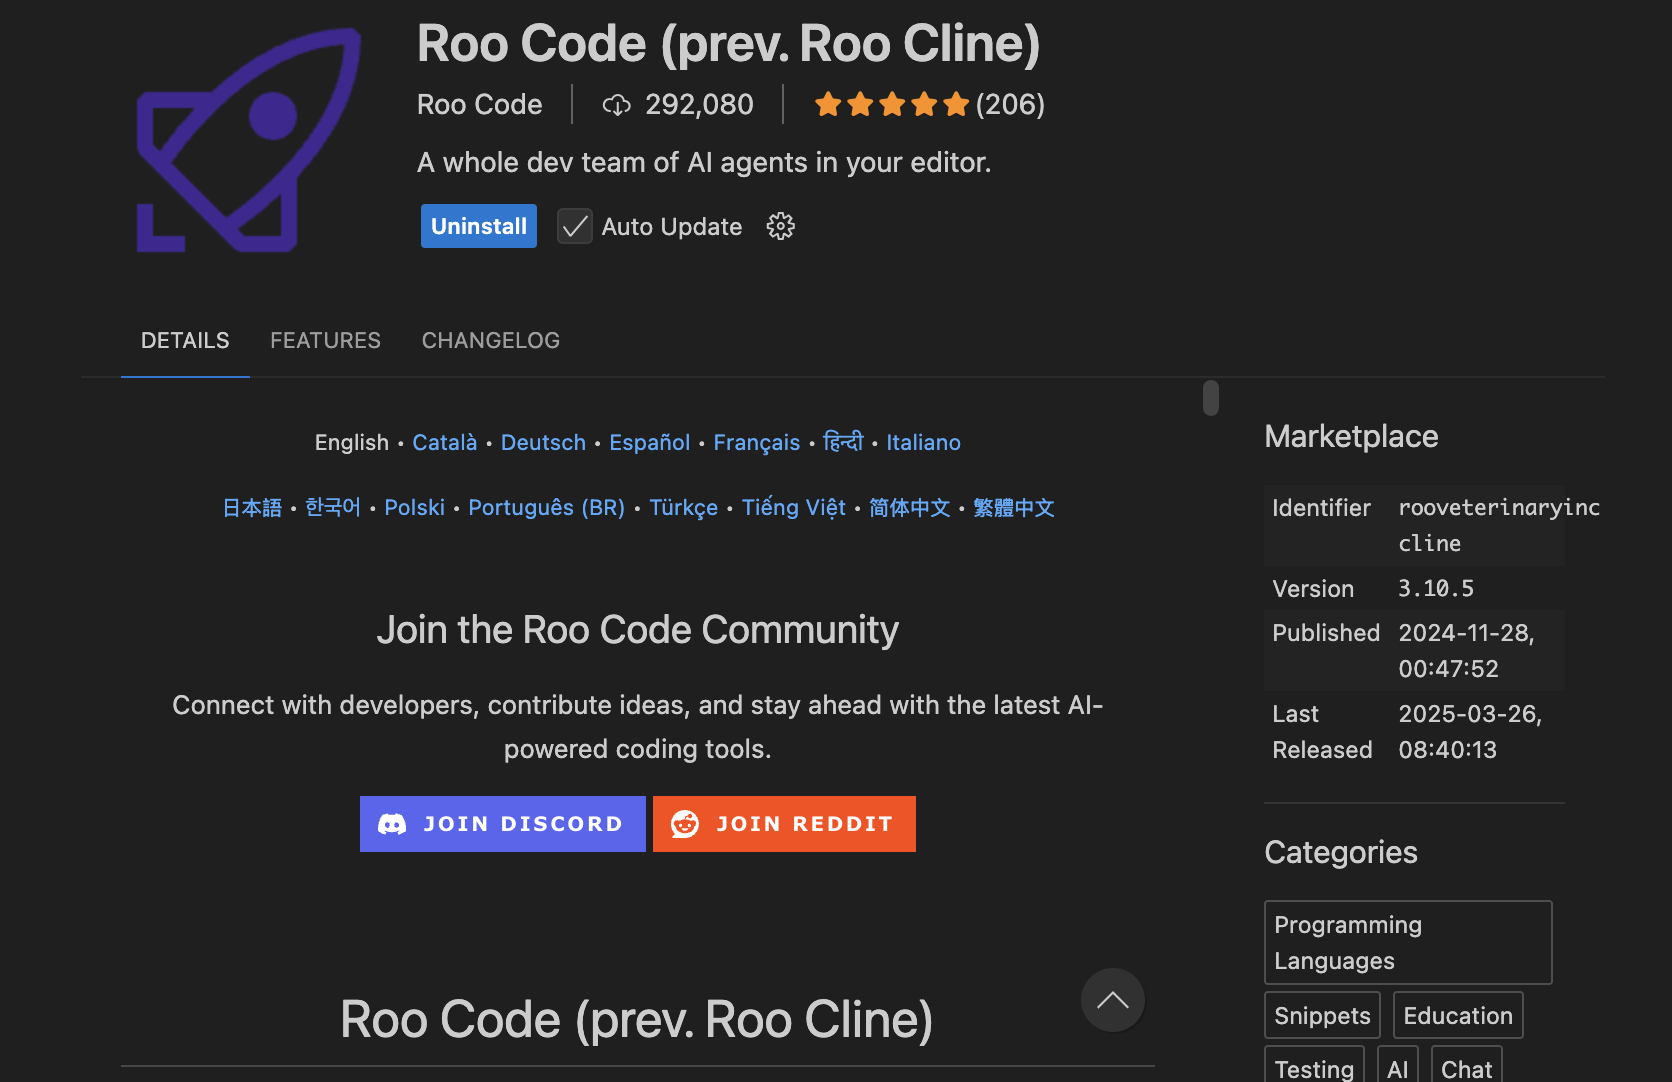Click the Join Reddit badge
The width and height of the screenshot is (1672, 1082).
click(x=784, y=824)
